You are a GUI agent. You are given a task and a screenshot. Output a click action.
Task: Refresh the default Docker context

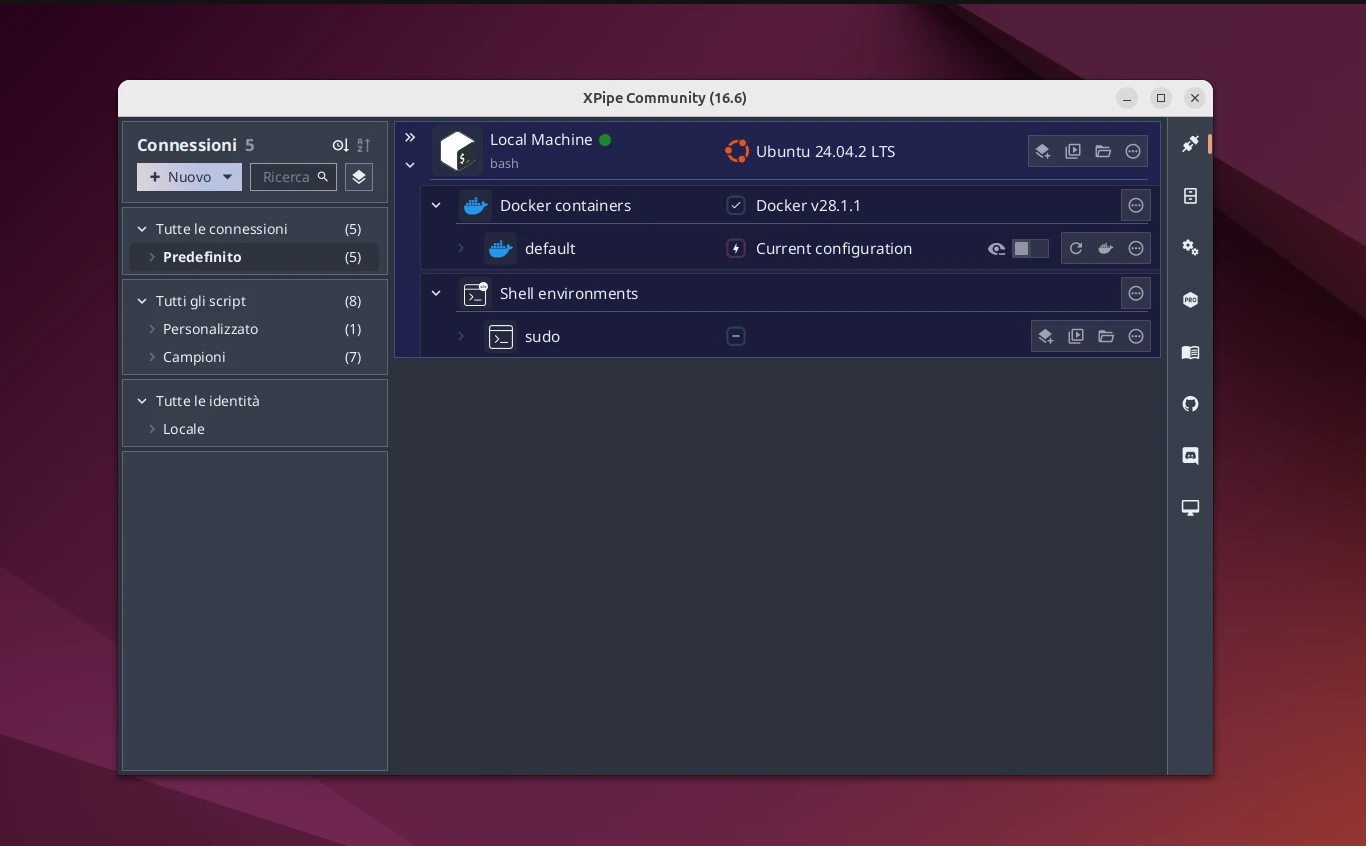pos(1076,249)
